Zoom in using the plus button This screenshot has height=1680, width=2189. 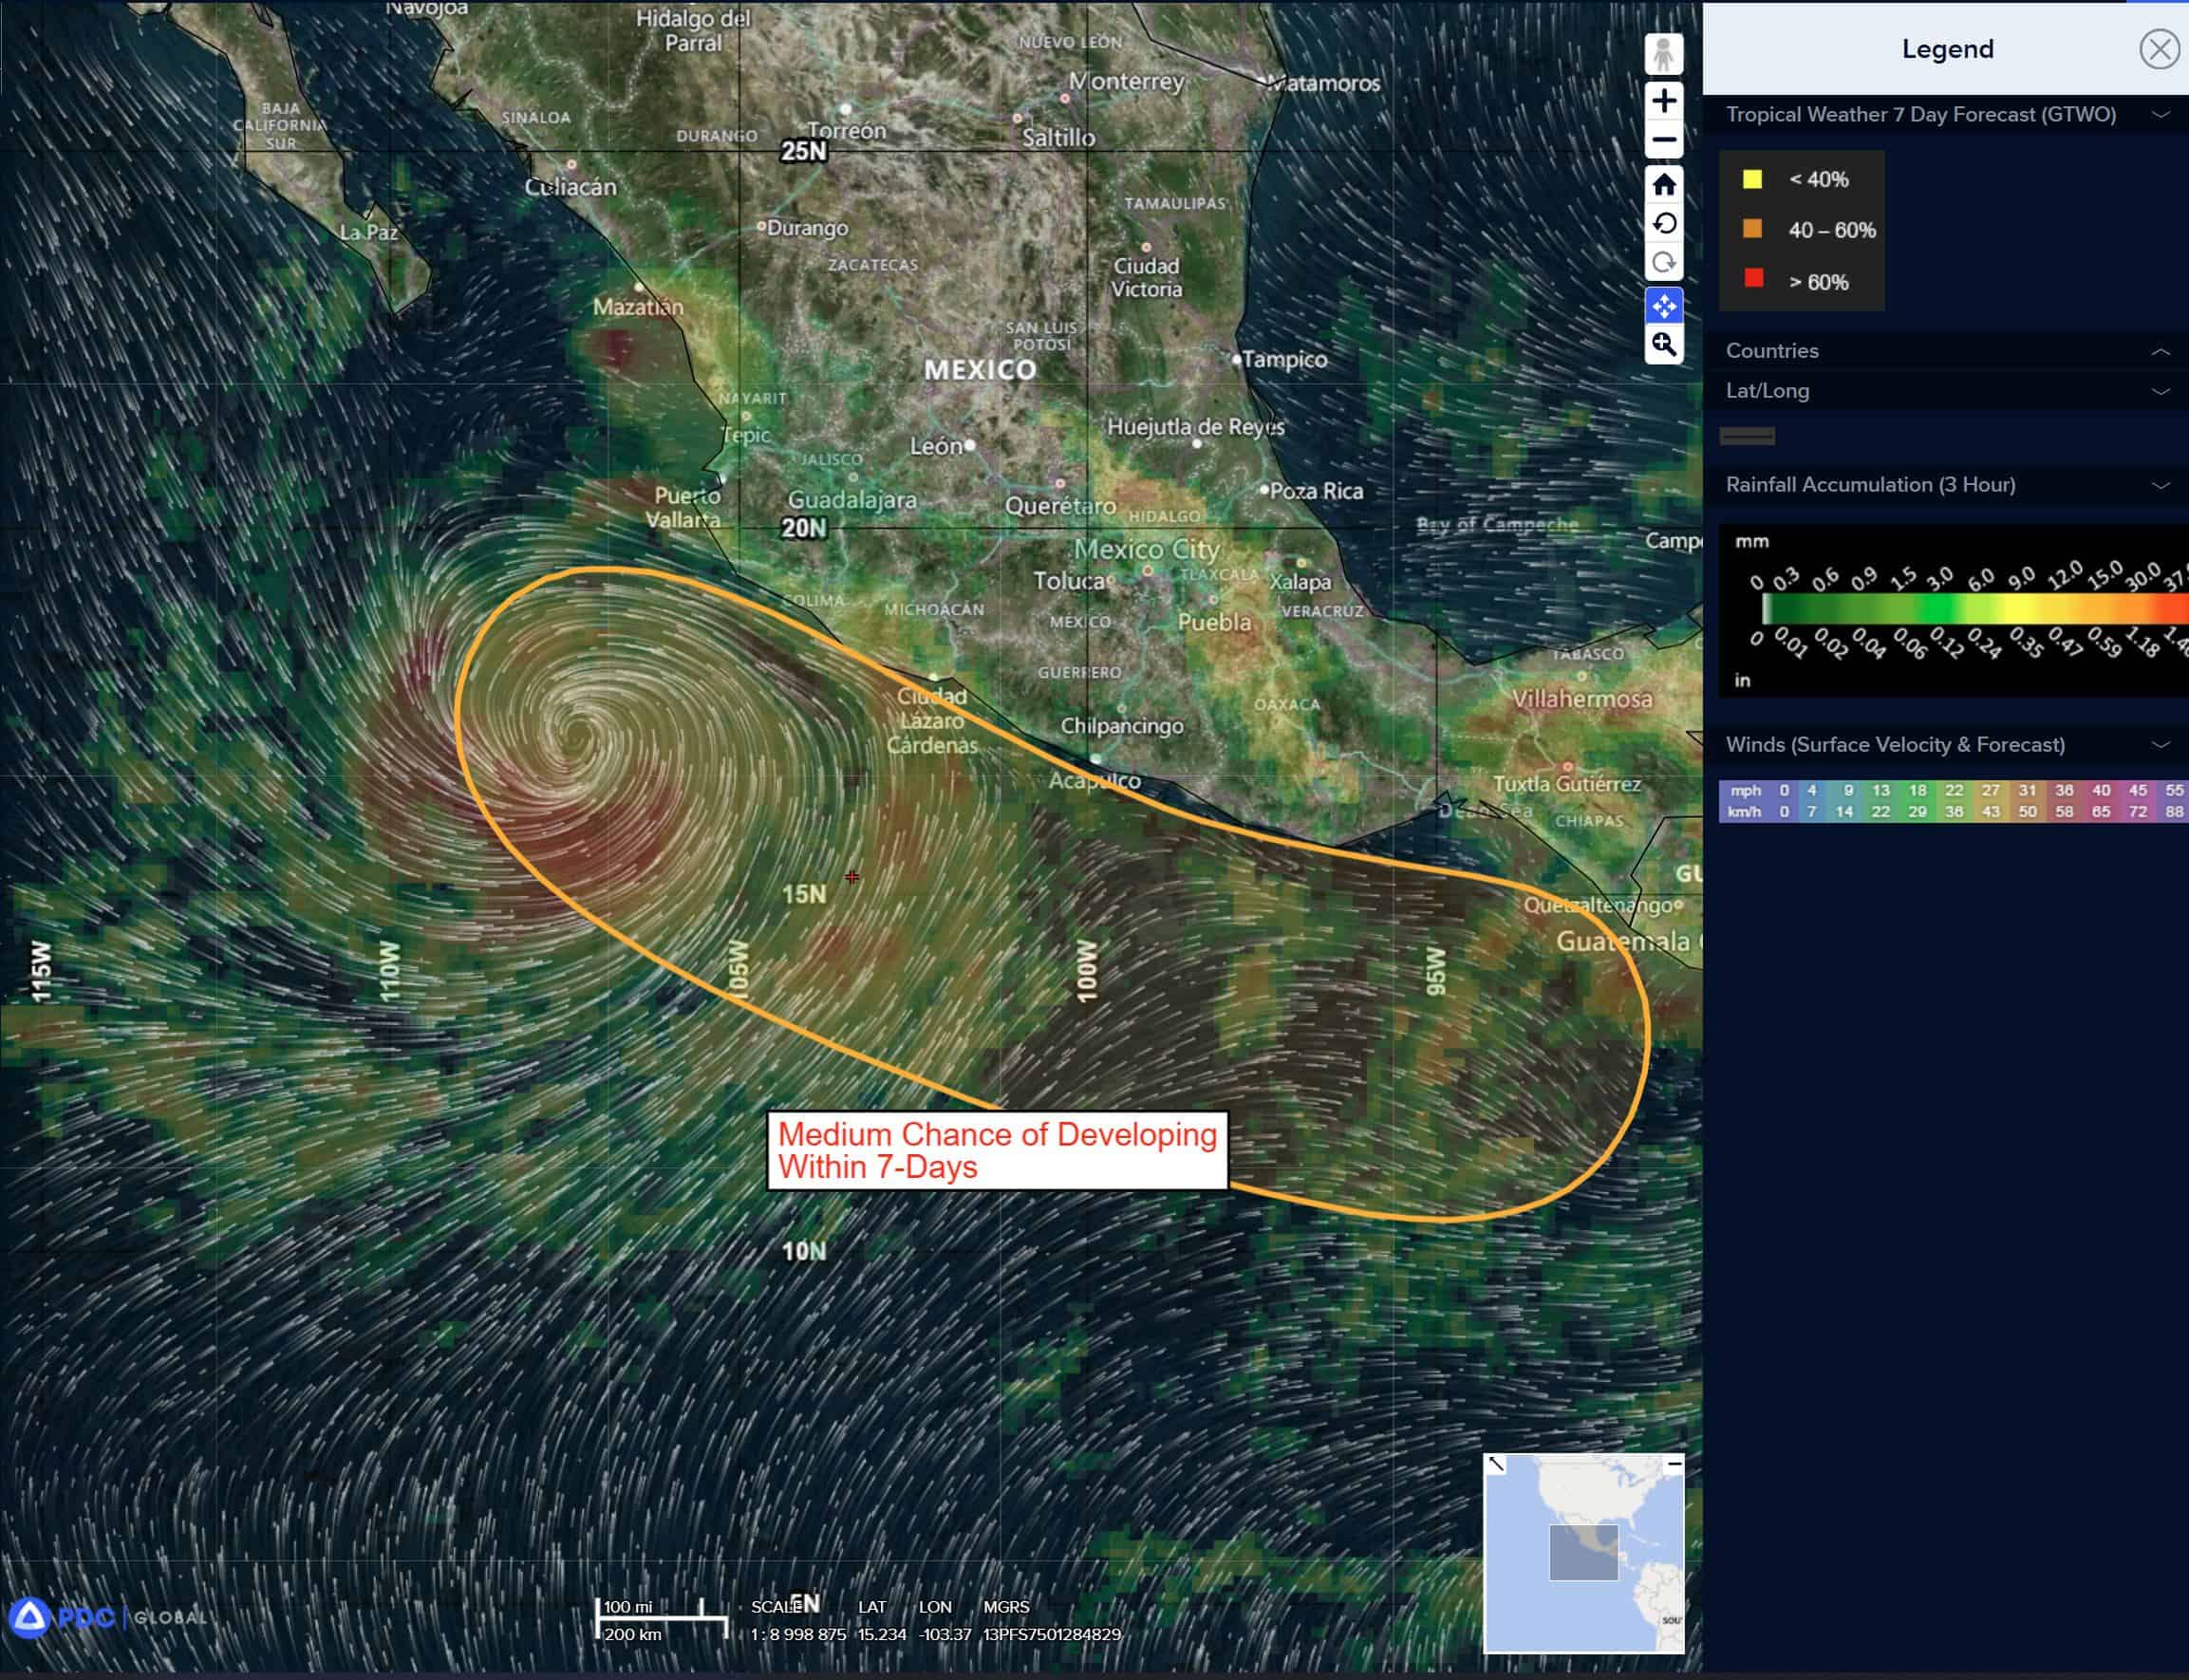[x=1663, y=100]
